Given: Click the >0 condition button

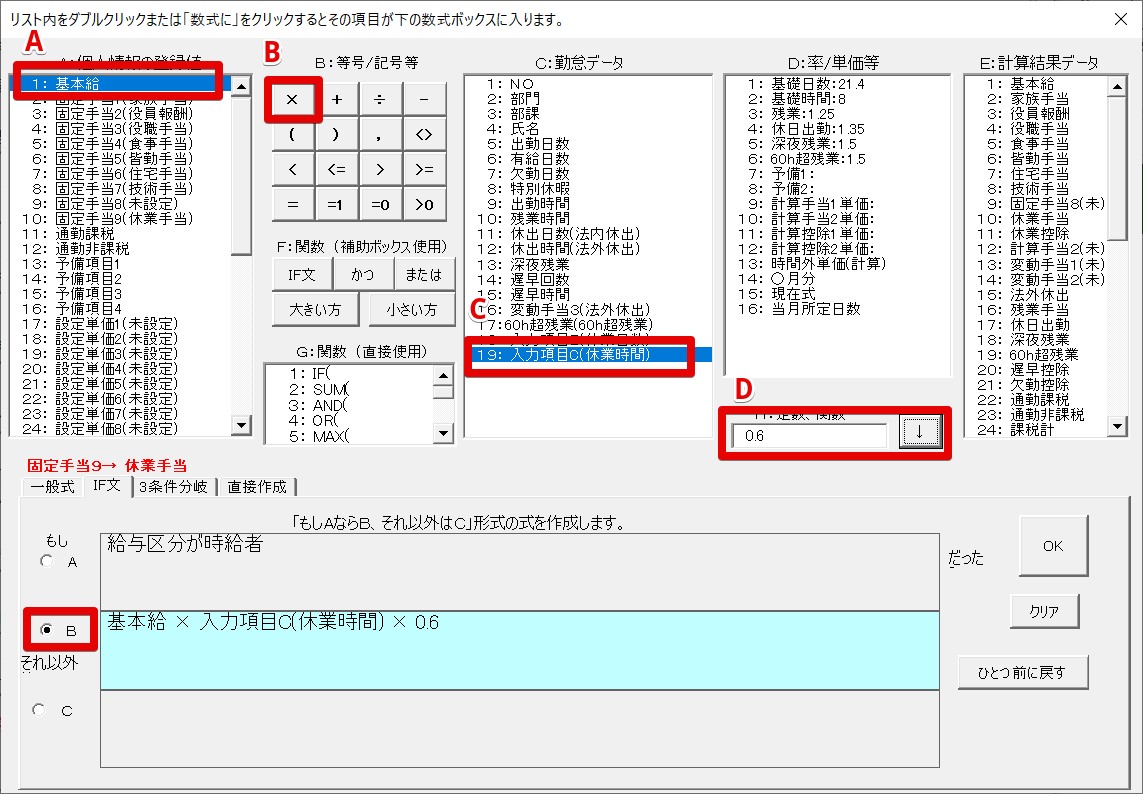Looking at the screenshot, I should coord(424,204).
